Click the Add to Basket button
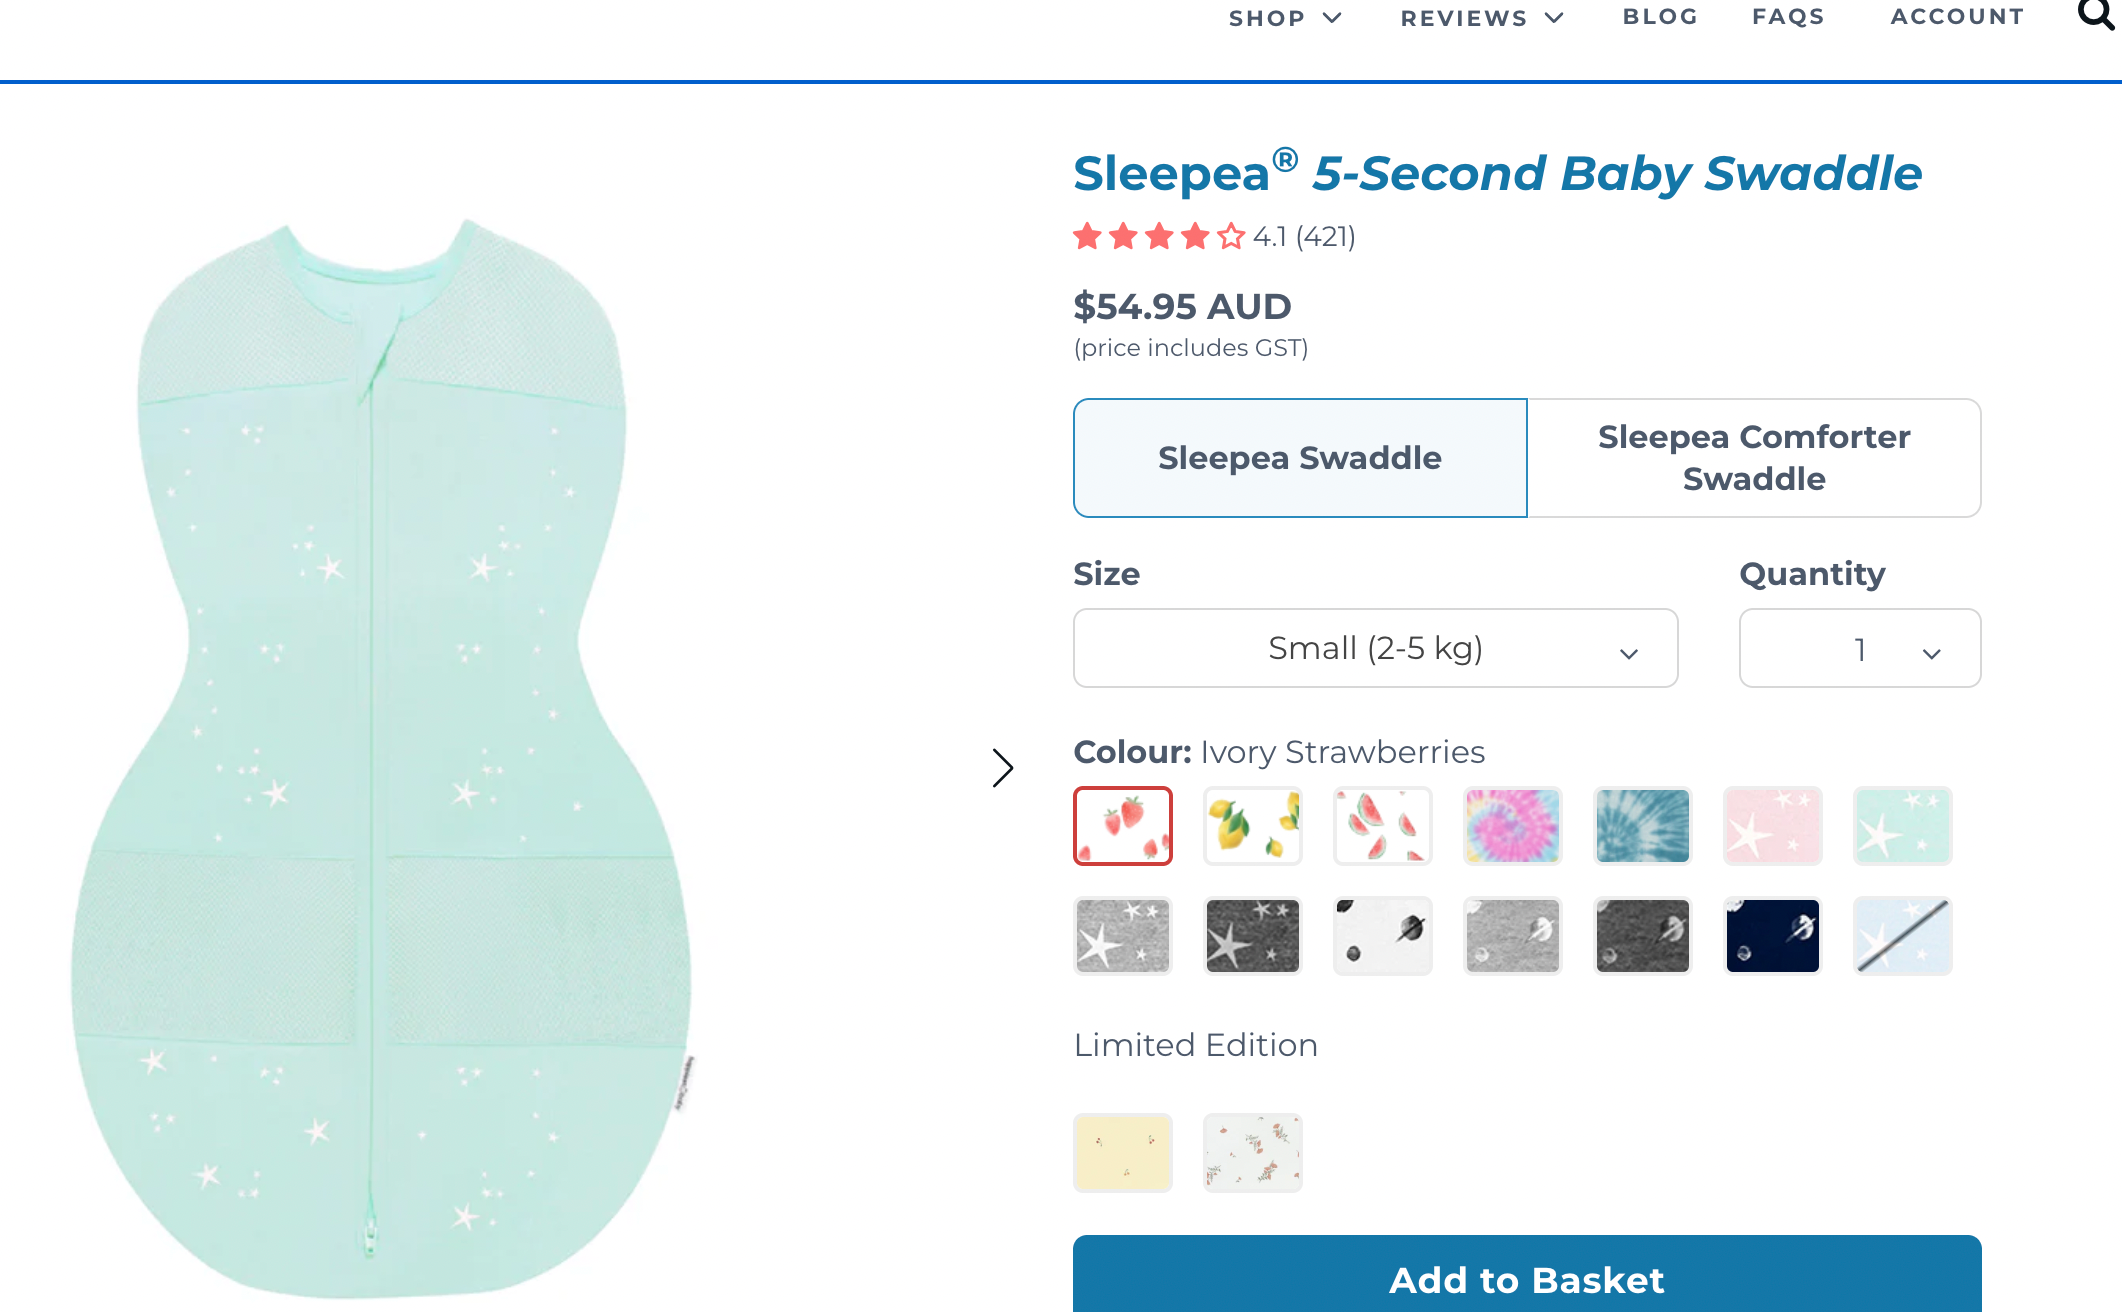 click(x=1526, y=1278)
